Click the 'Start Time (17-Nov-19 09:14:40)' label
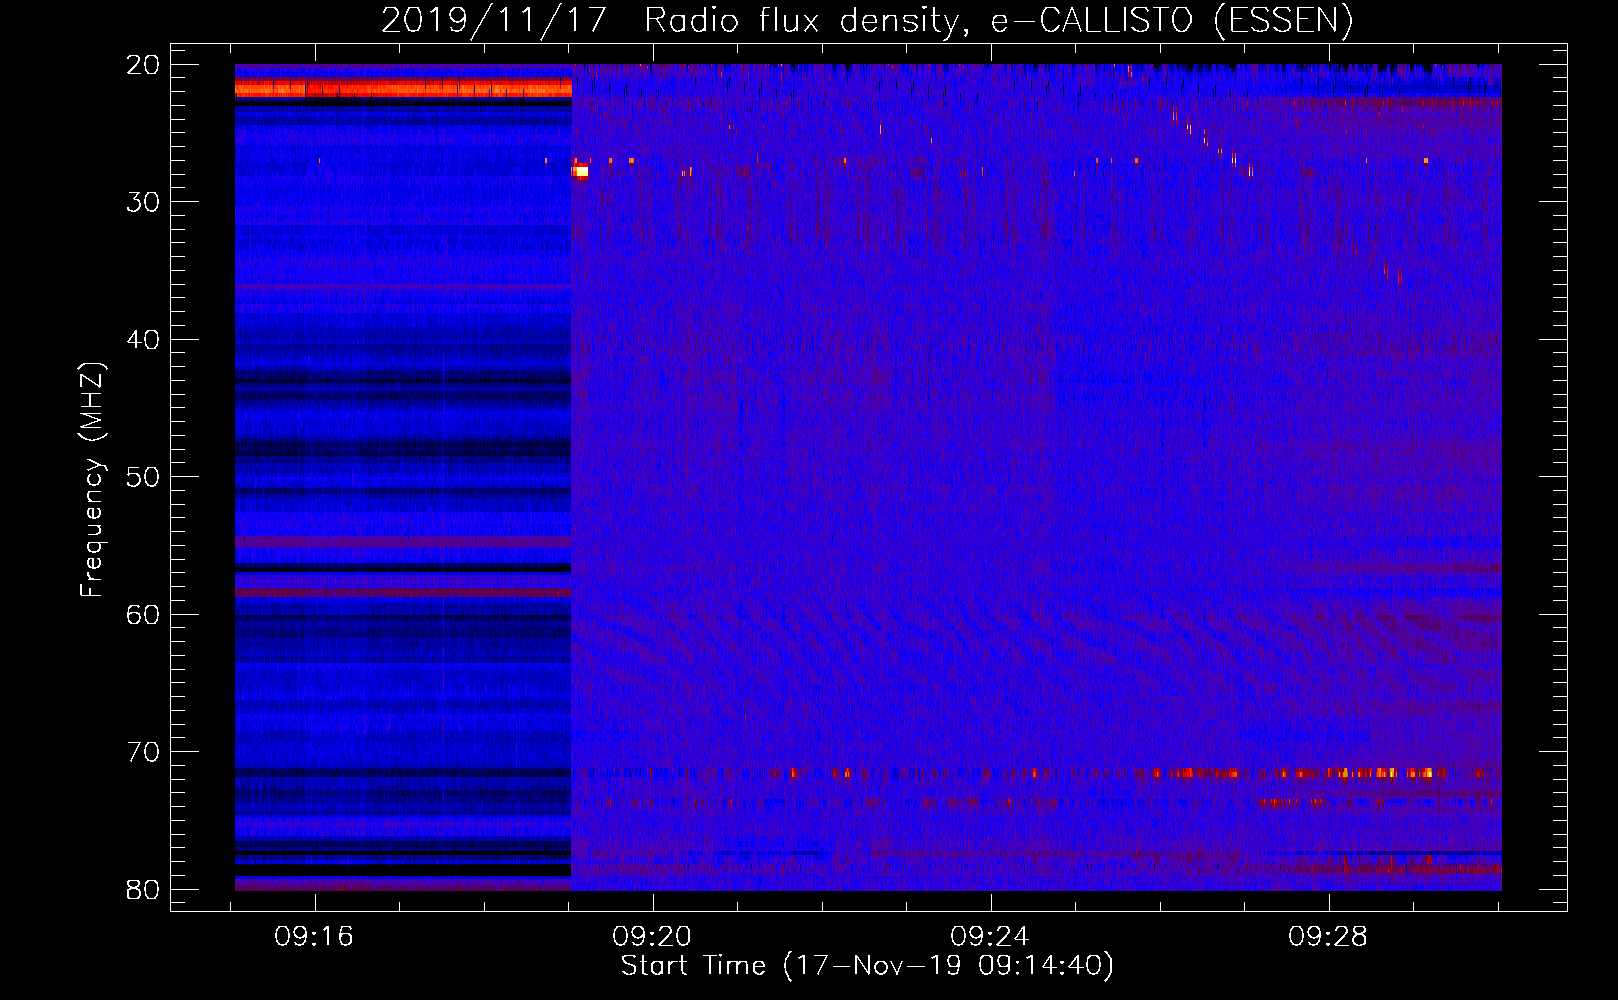 867,966
